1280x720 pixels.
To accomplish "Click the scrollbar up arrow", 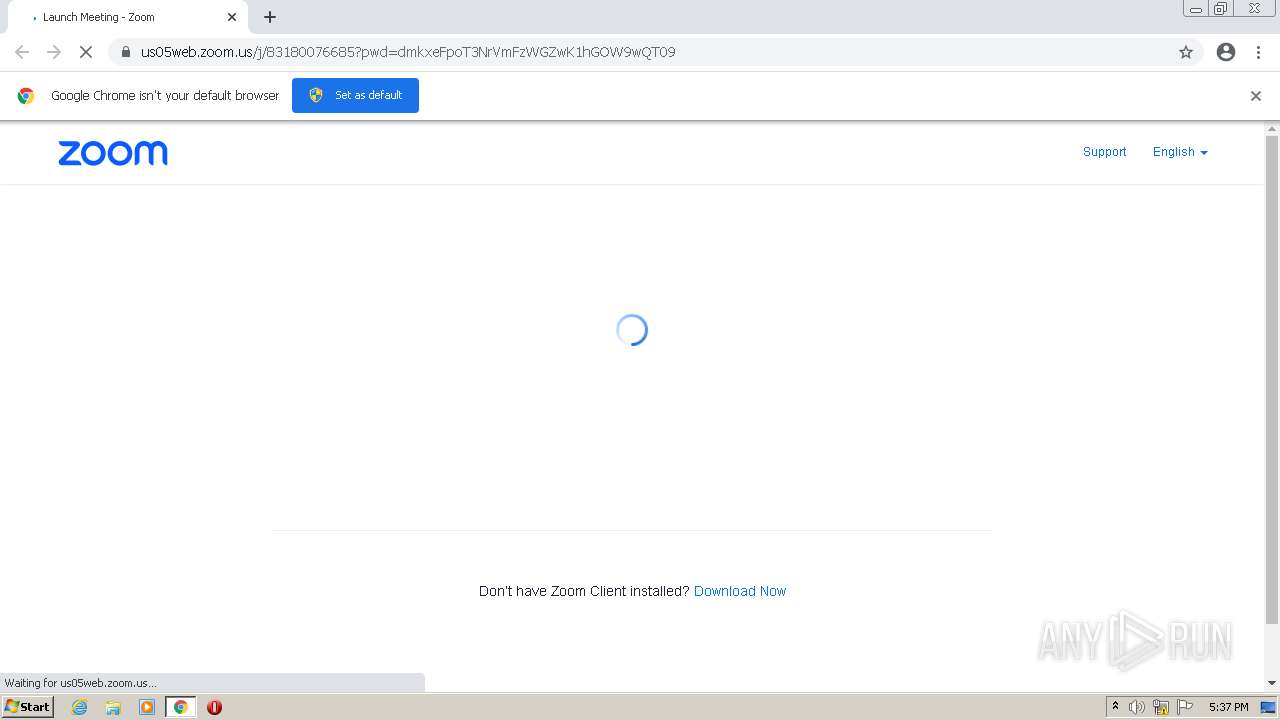I will pos(1272,129).
